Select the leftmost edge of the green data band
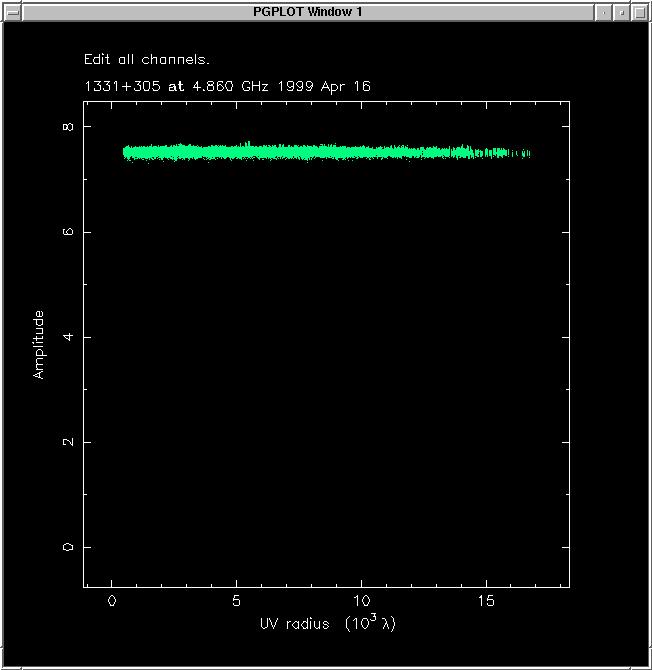 (x=125, y=153)
